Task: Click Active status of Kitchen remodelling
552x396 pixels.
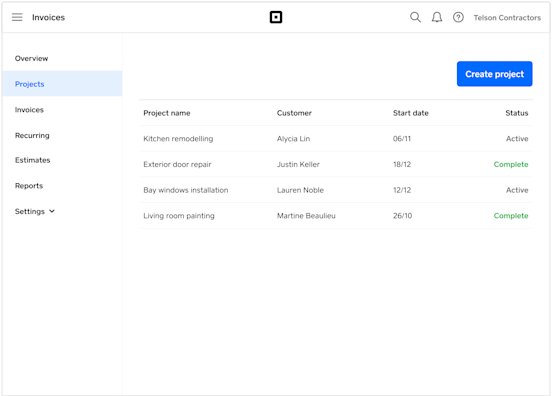Action: 517,139
